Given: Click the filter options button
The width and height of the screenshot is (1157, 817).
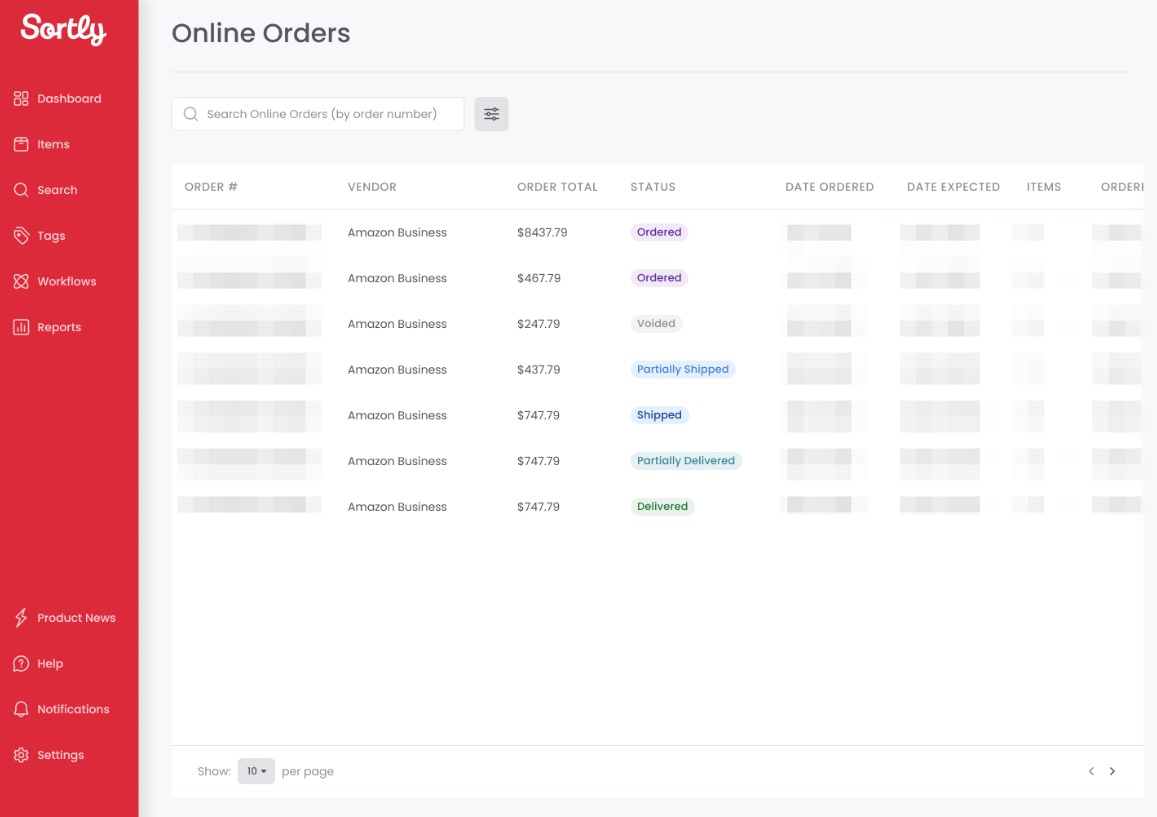Looking at the screenshot, I should coord(491,114).
